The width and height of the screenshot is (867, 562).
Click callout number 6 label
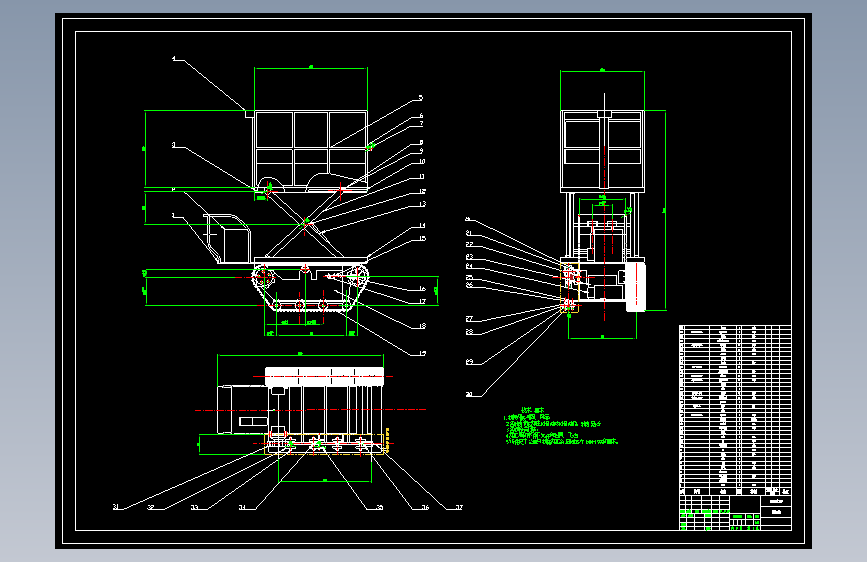point(421,116)
